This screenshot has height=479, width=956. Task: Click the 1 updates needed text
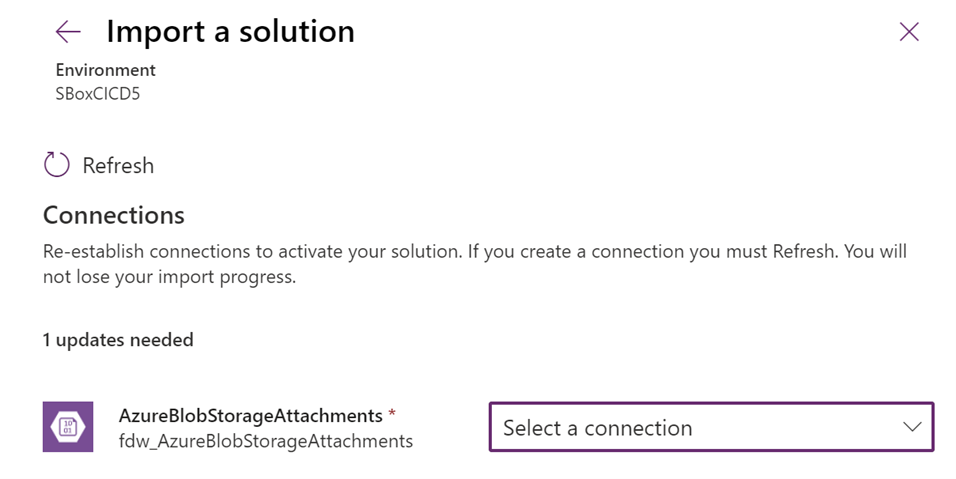[118, 340]
